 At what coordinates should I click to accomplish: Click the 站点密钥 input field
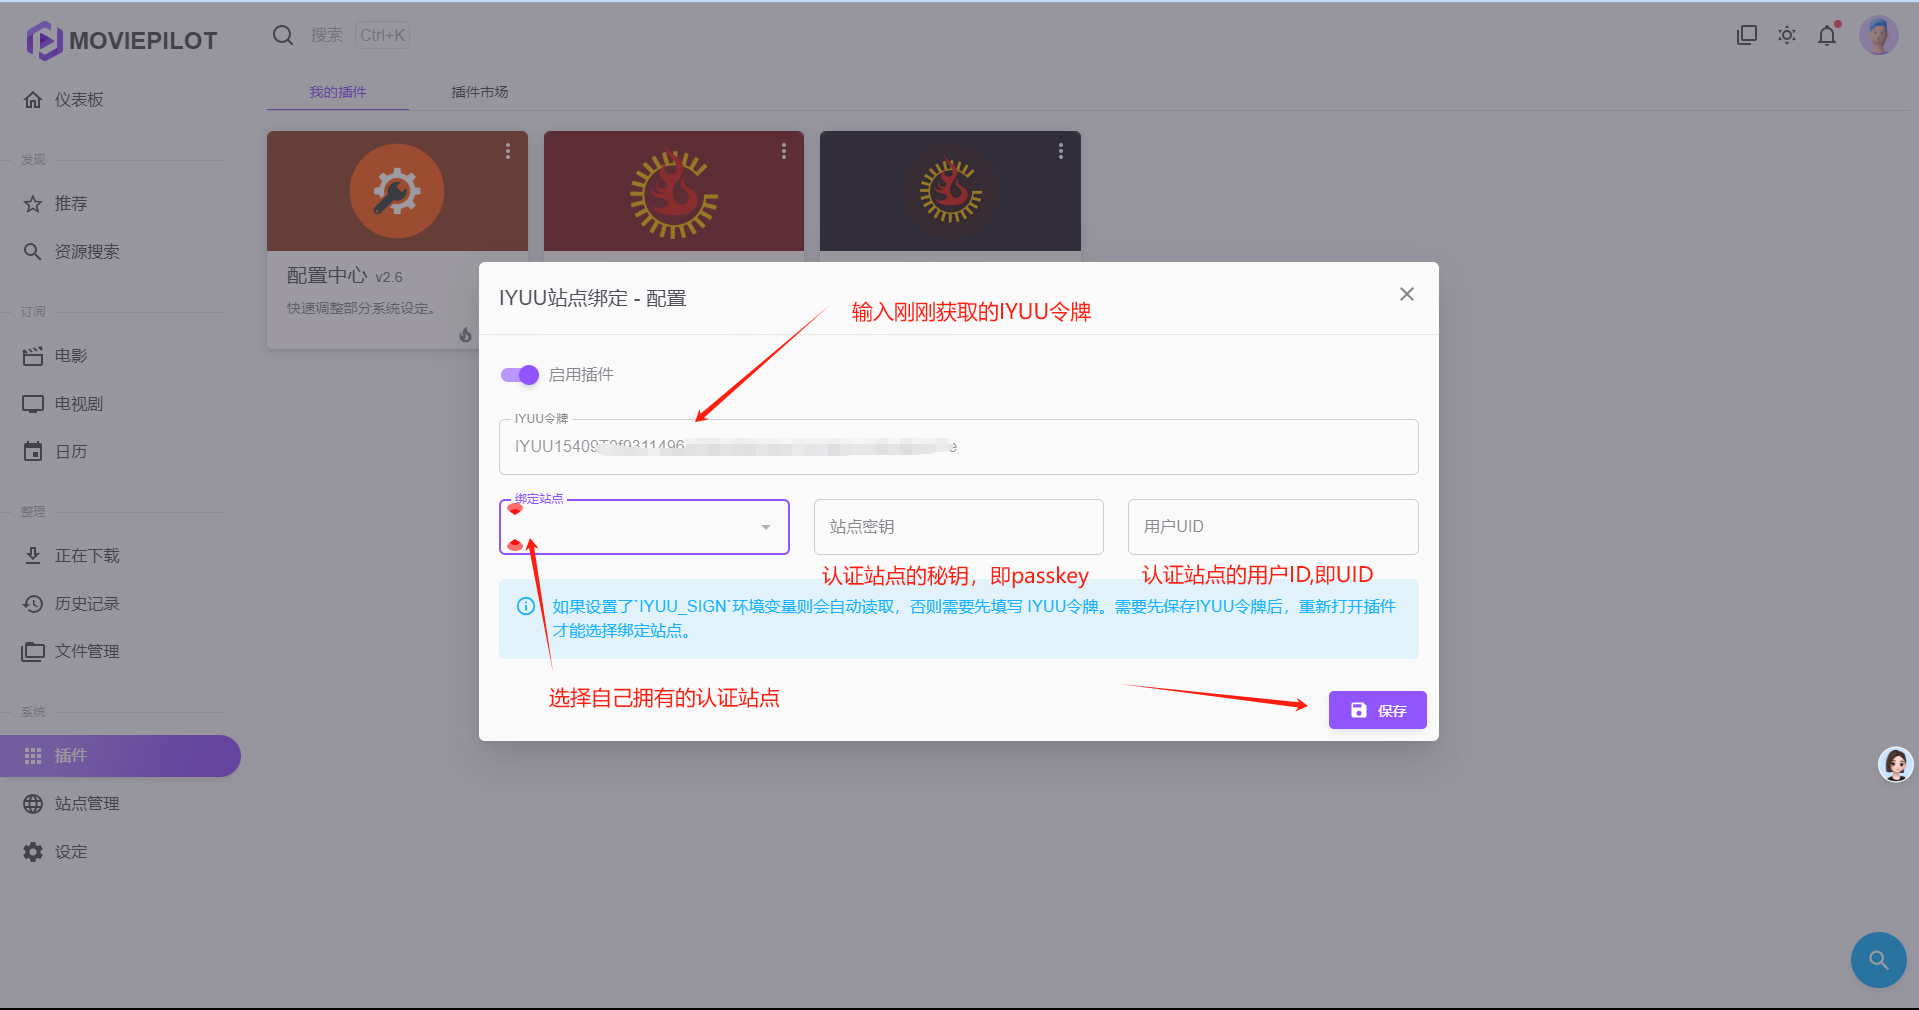coord(958,527)
